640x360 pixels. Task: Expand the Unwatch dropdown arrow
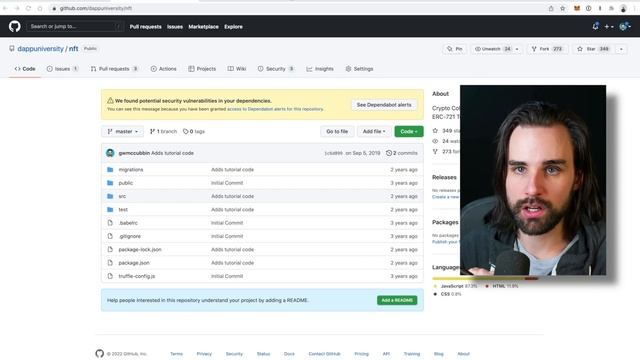pyautogui.click(x=517, y=49)
